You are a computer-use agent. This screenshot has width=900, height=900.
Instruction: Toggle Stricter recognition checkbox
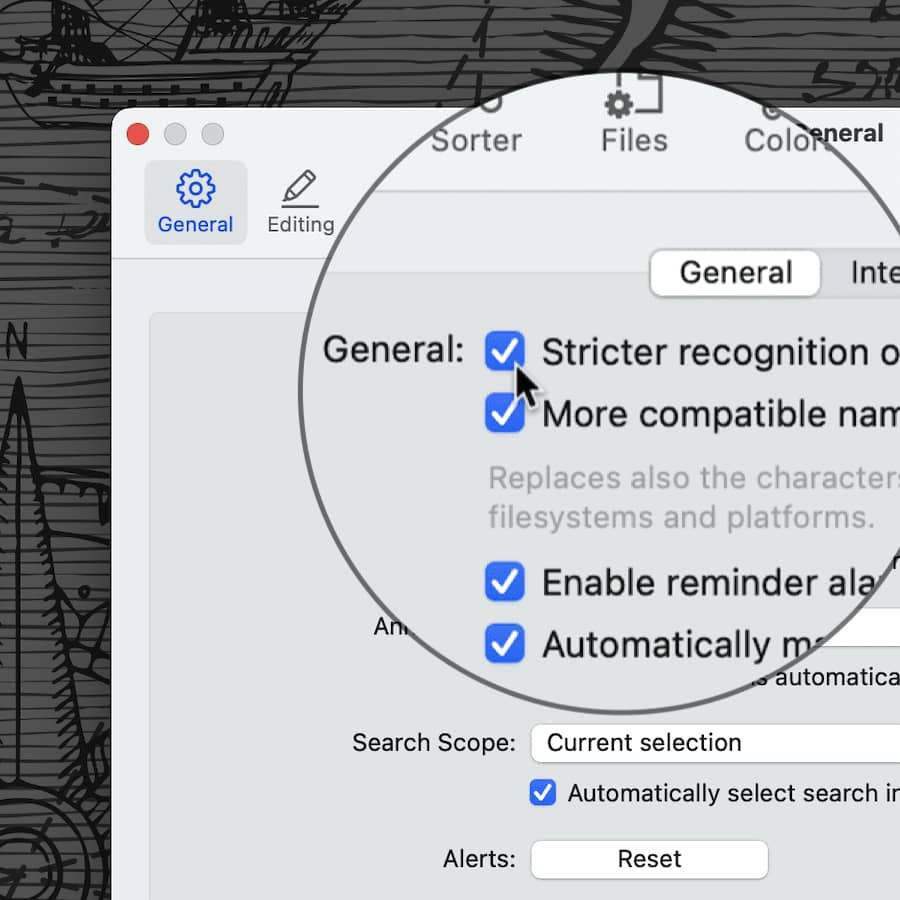505,351
